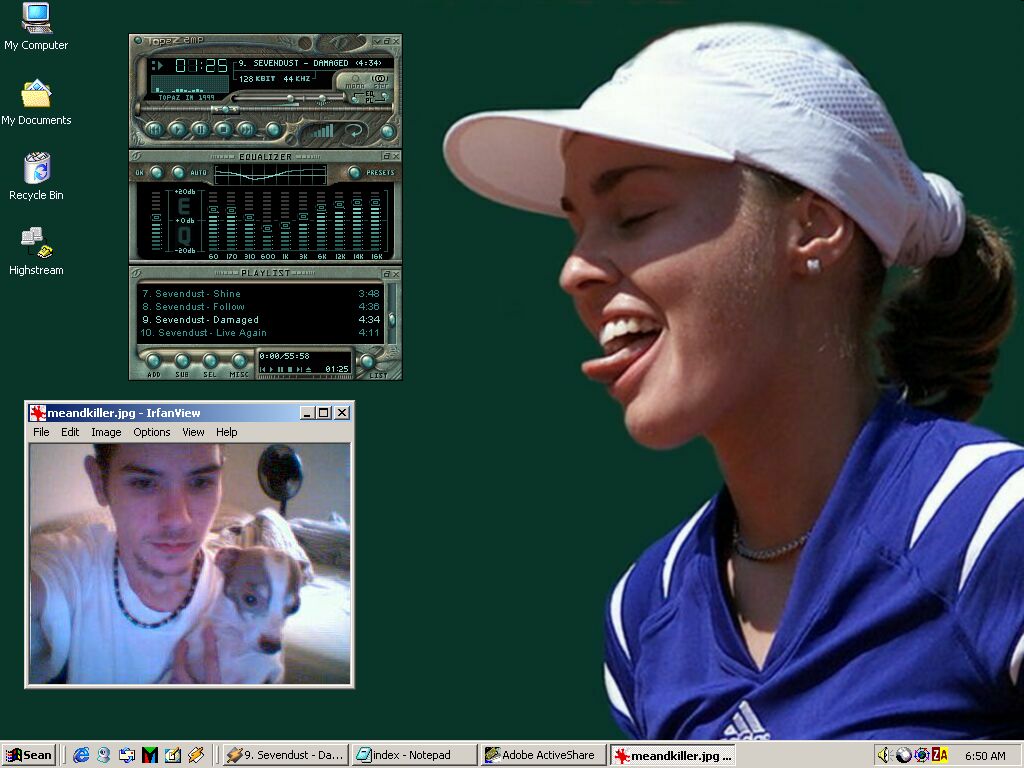The width and height of the screenshot is (1024, 768).
Task: Toggle the repeat loop arrow in Winamp
Action: point(354,130)
